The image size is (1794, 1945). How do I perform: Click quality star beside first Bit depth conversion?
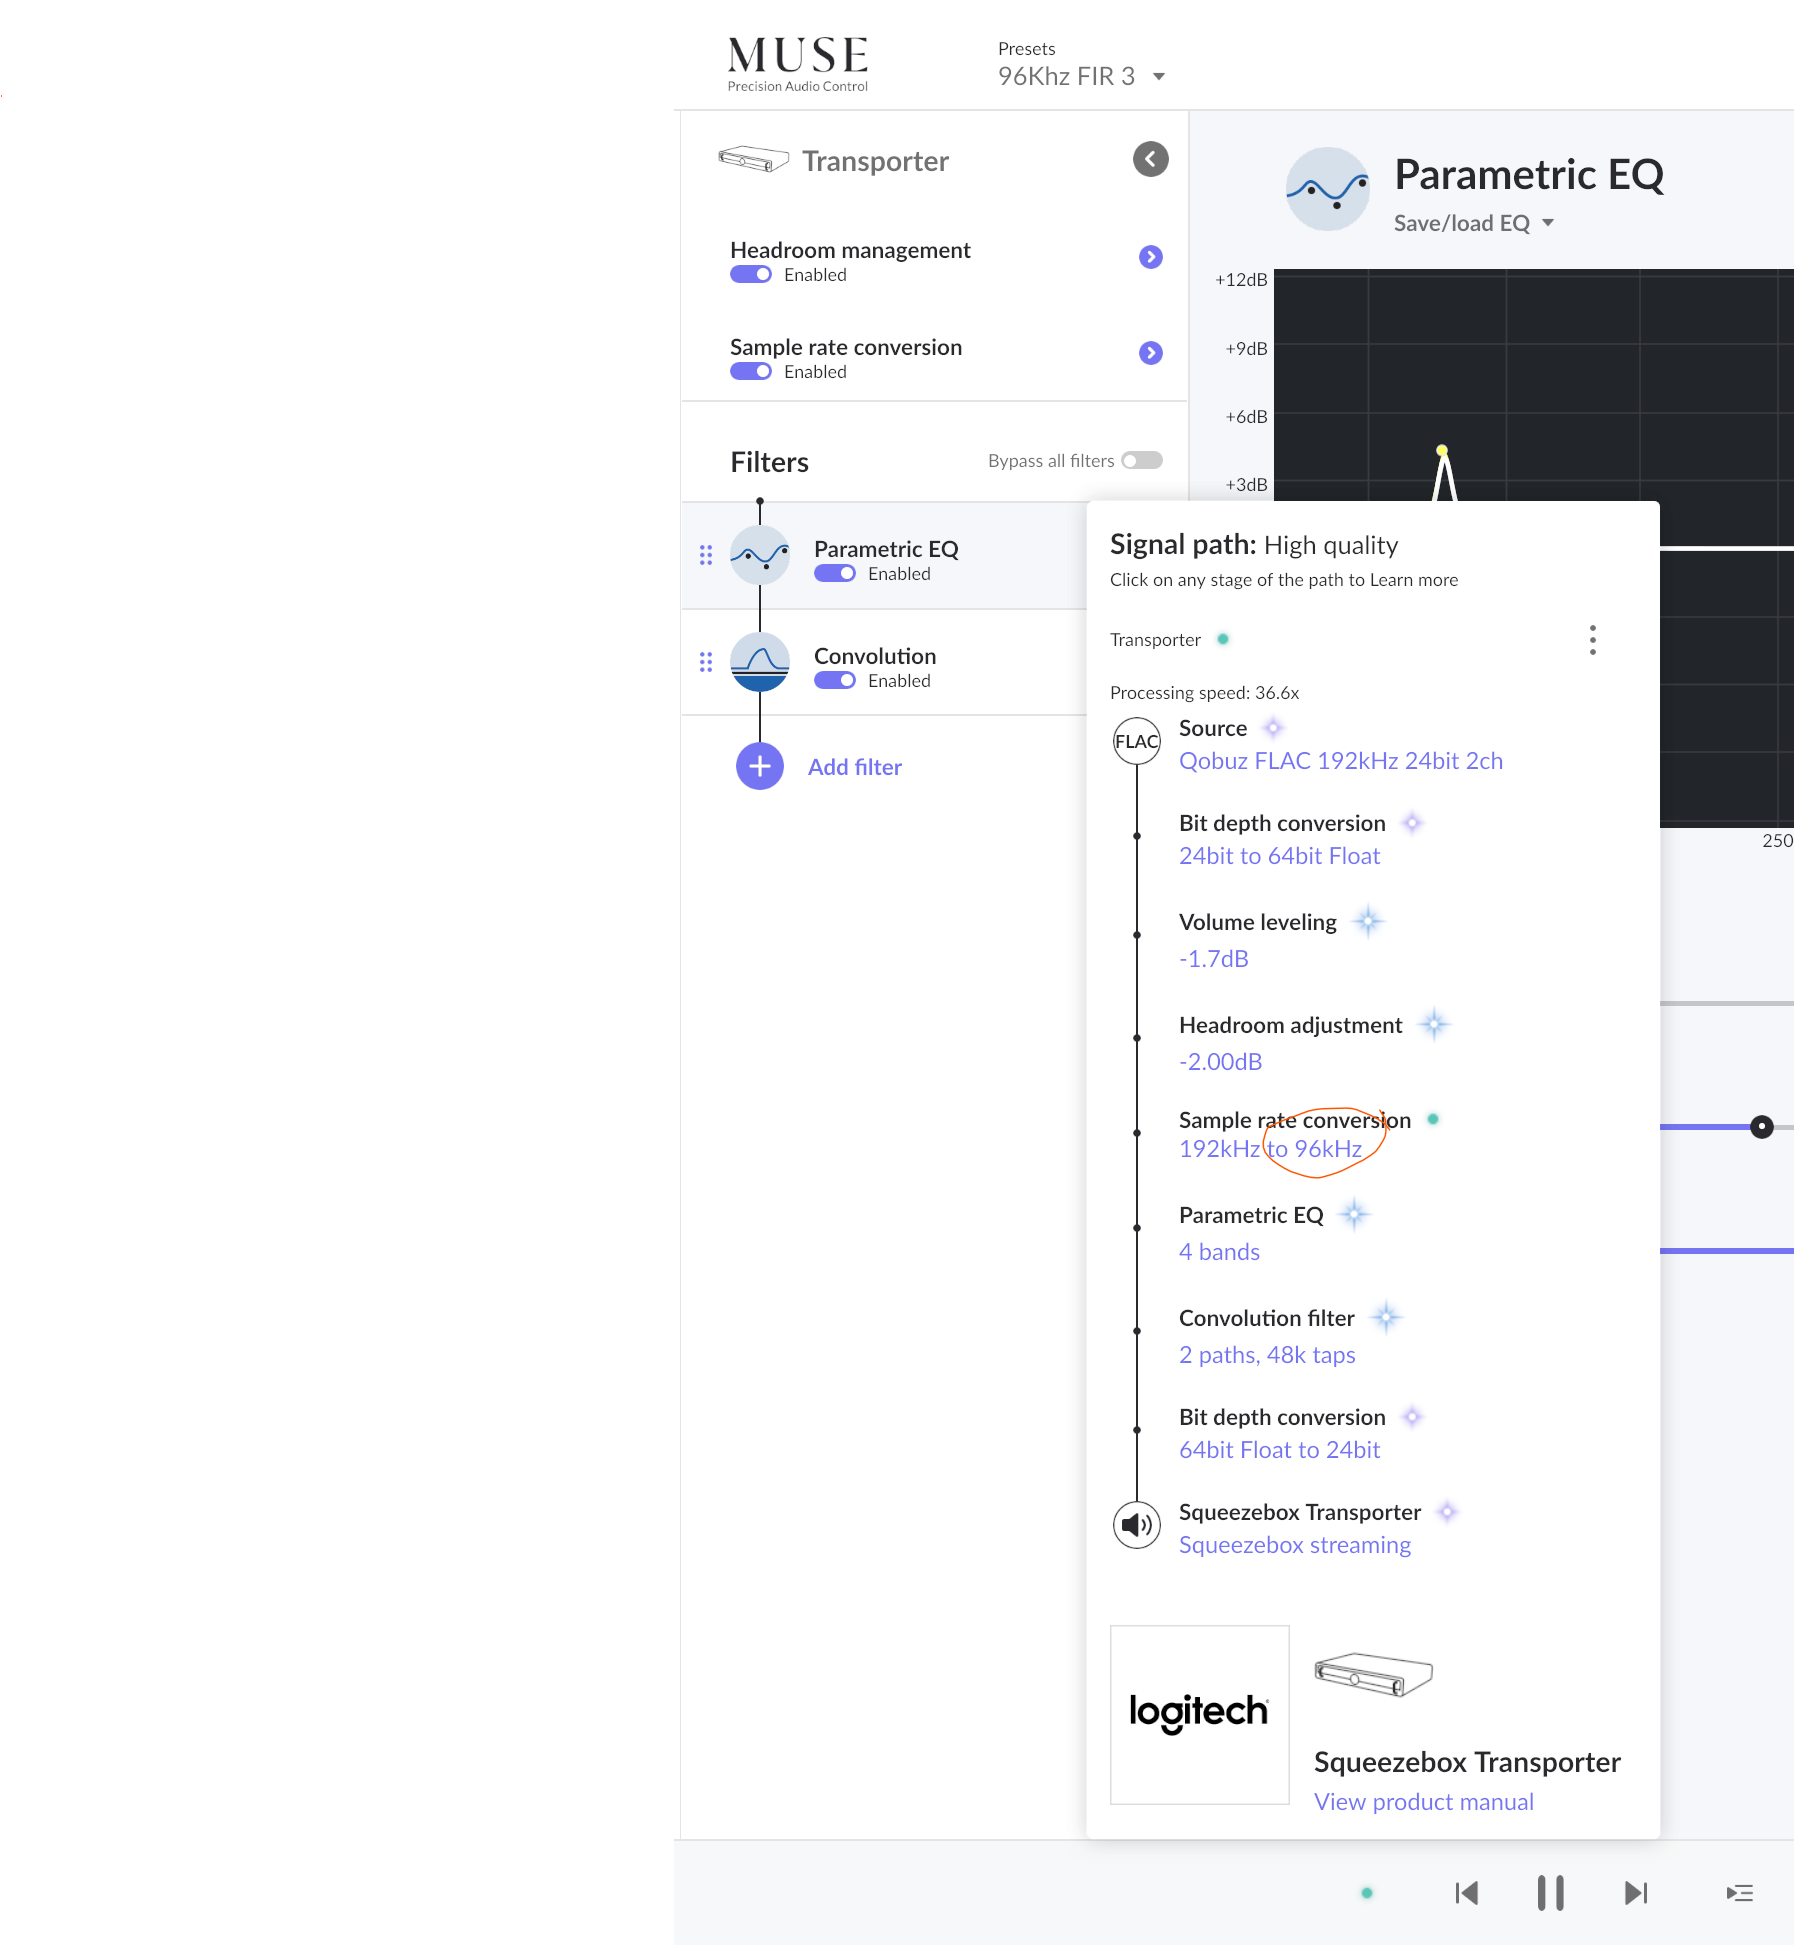tap(1412, 823)
